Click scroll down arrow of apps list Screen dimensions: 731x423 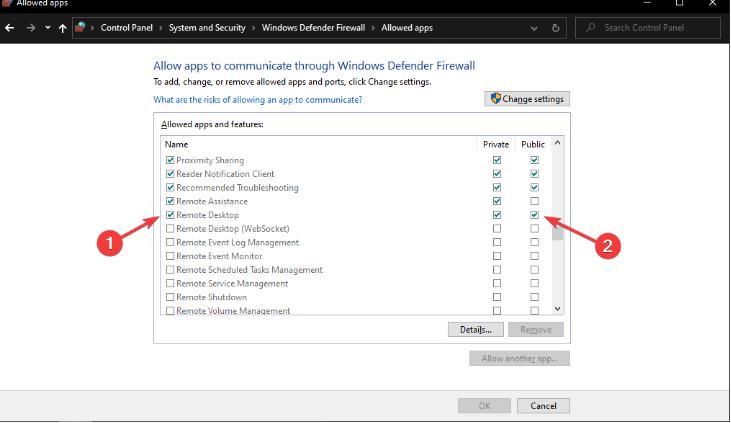[x=558, y=309]
